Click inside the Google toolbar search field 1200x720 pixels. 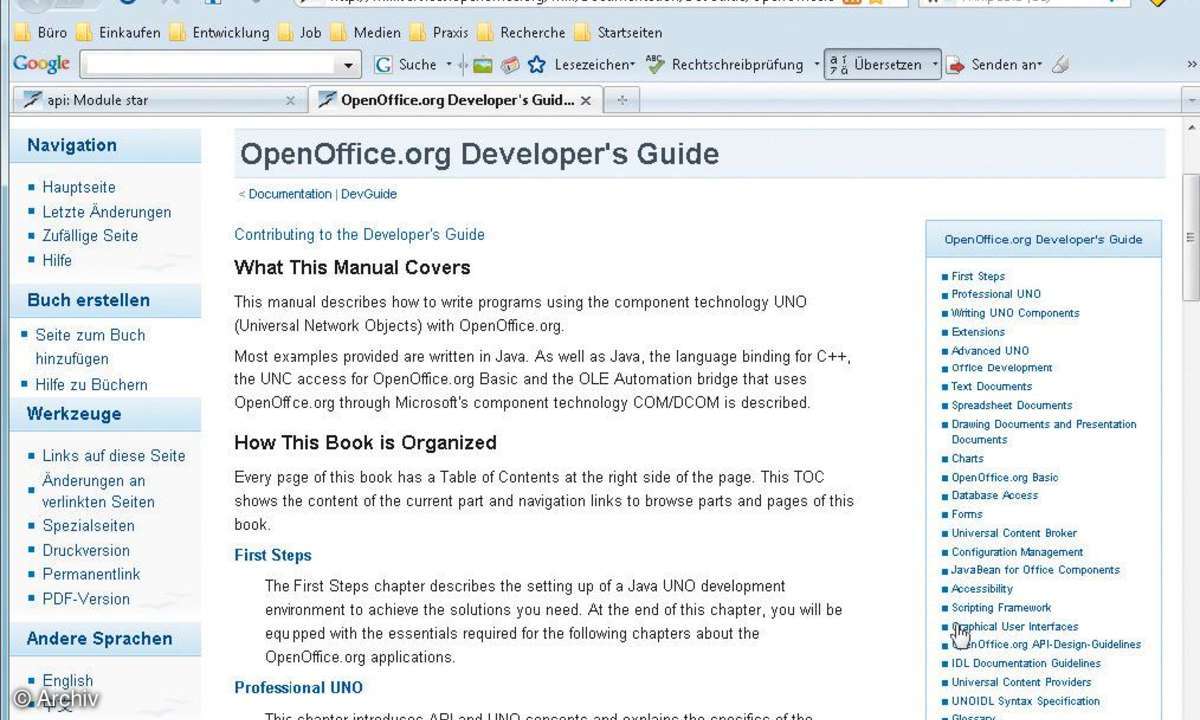(x=208, y=65)
